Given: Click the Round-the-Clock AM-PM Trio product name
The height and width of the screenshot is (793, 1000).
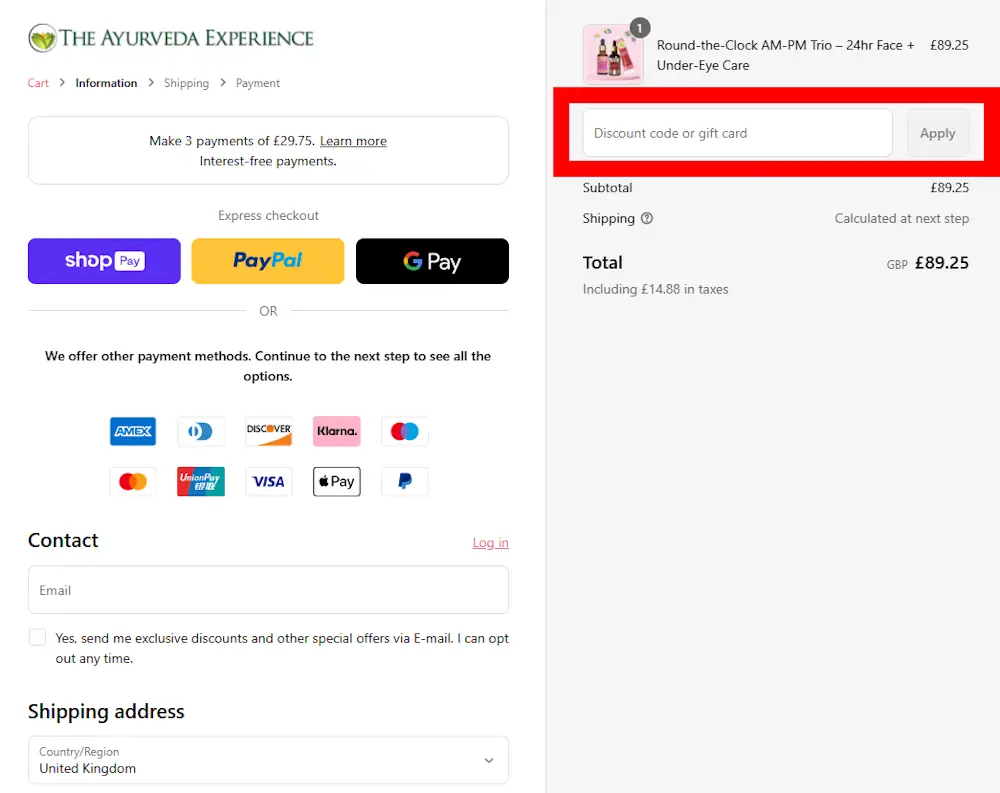Looking at the screenshot, I should click(x=785, y=55).
